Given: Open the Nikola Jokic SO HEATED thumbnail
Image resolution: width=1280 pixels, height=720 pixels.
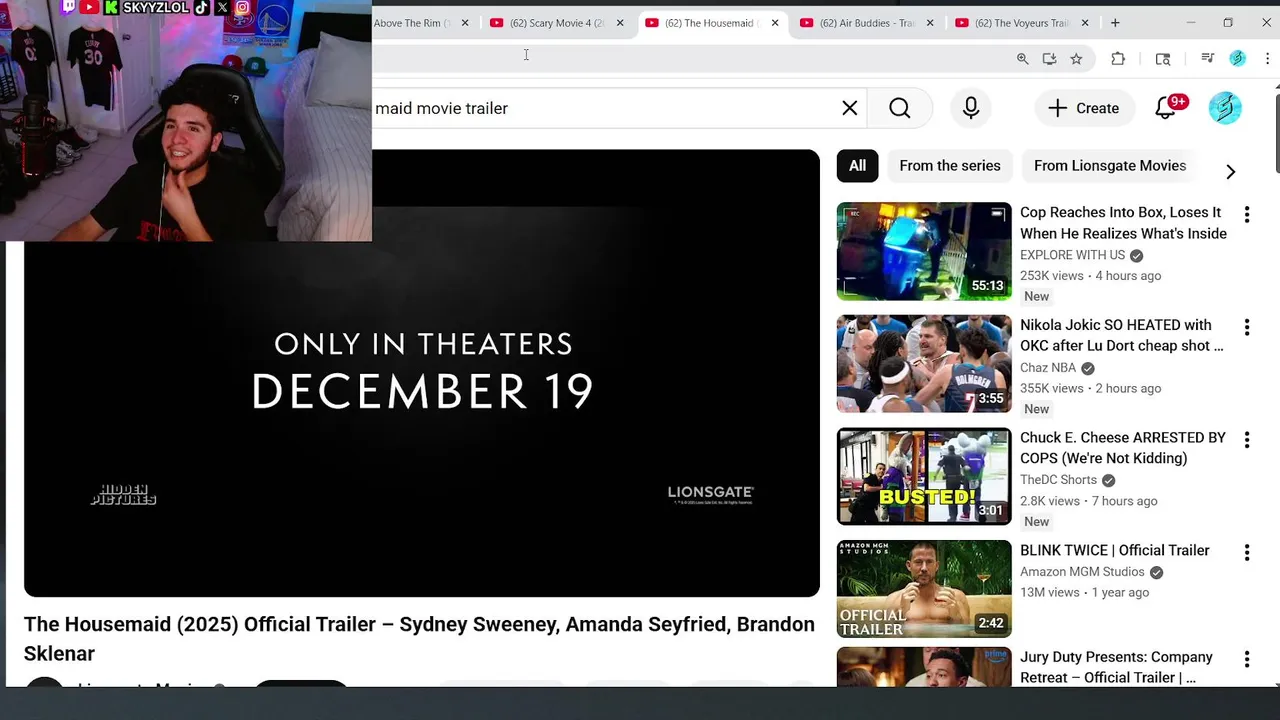Looking at the screenshot, I should click(924, 364).
